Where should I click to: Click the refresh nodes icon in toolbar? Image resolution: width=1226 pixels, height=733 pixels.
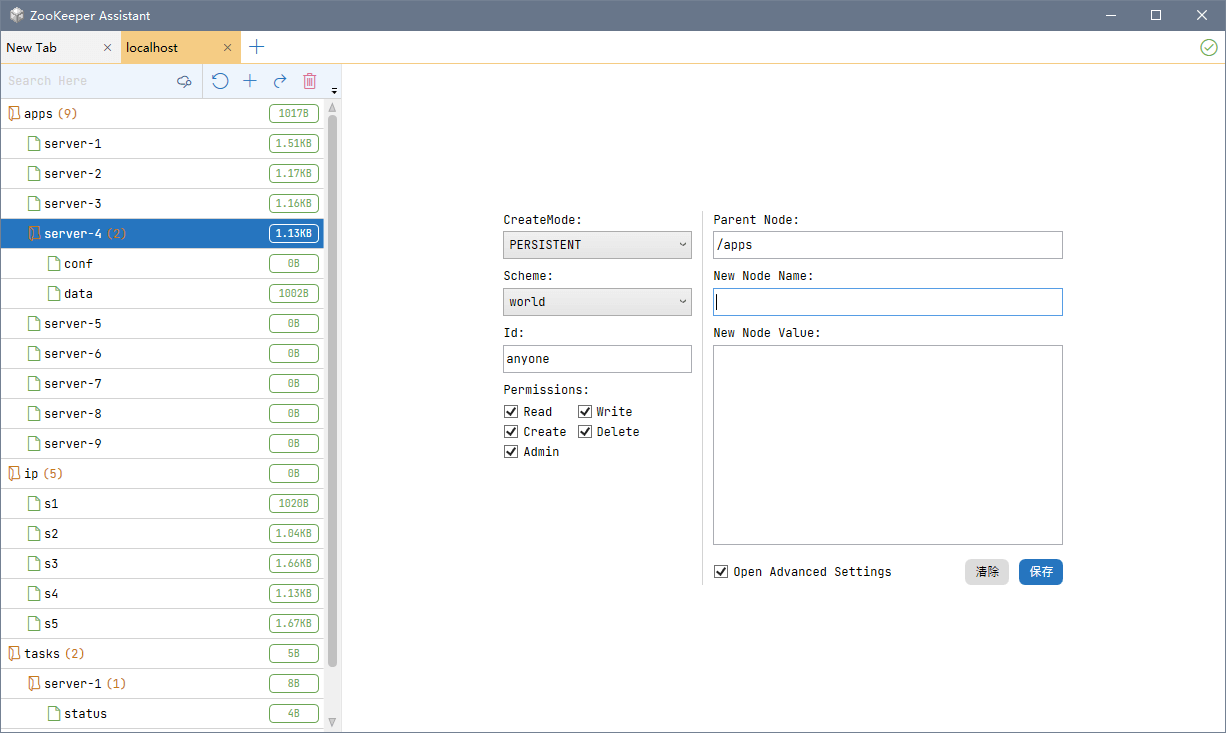click(x=220, y=81)
